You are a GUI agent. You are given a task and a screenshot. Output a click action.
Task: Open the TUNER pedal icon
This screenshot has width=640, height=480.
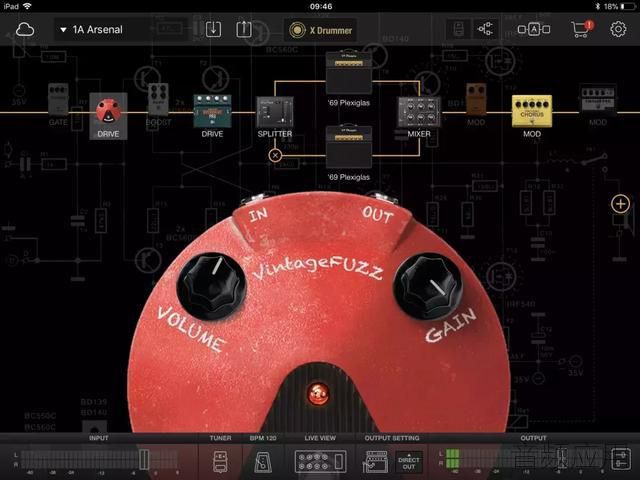coord(220,462)
